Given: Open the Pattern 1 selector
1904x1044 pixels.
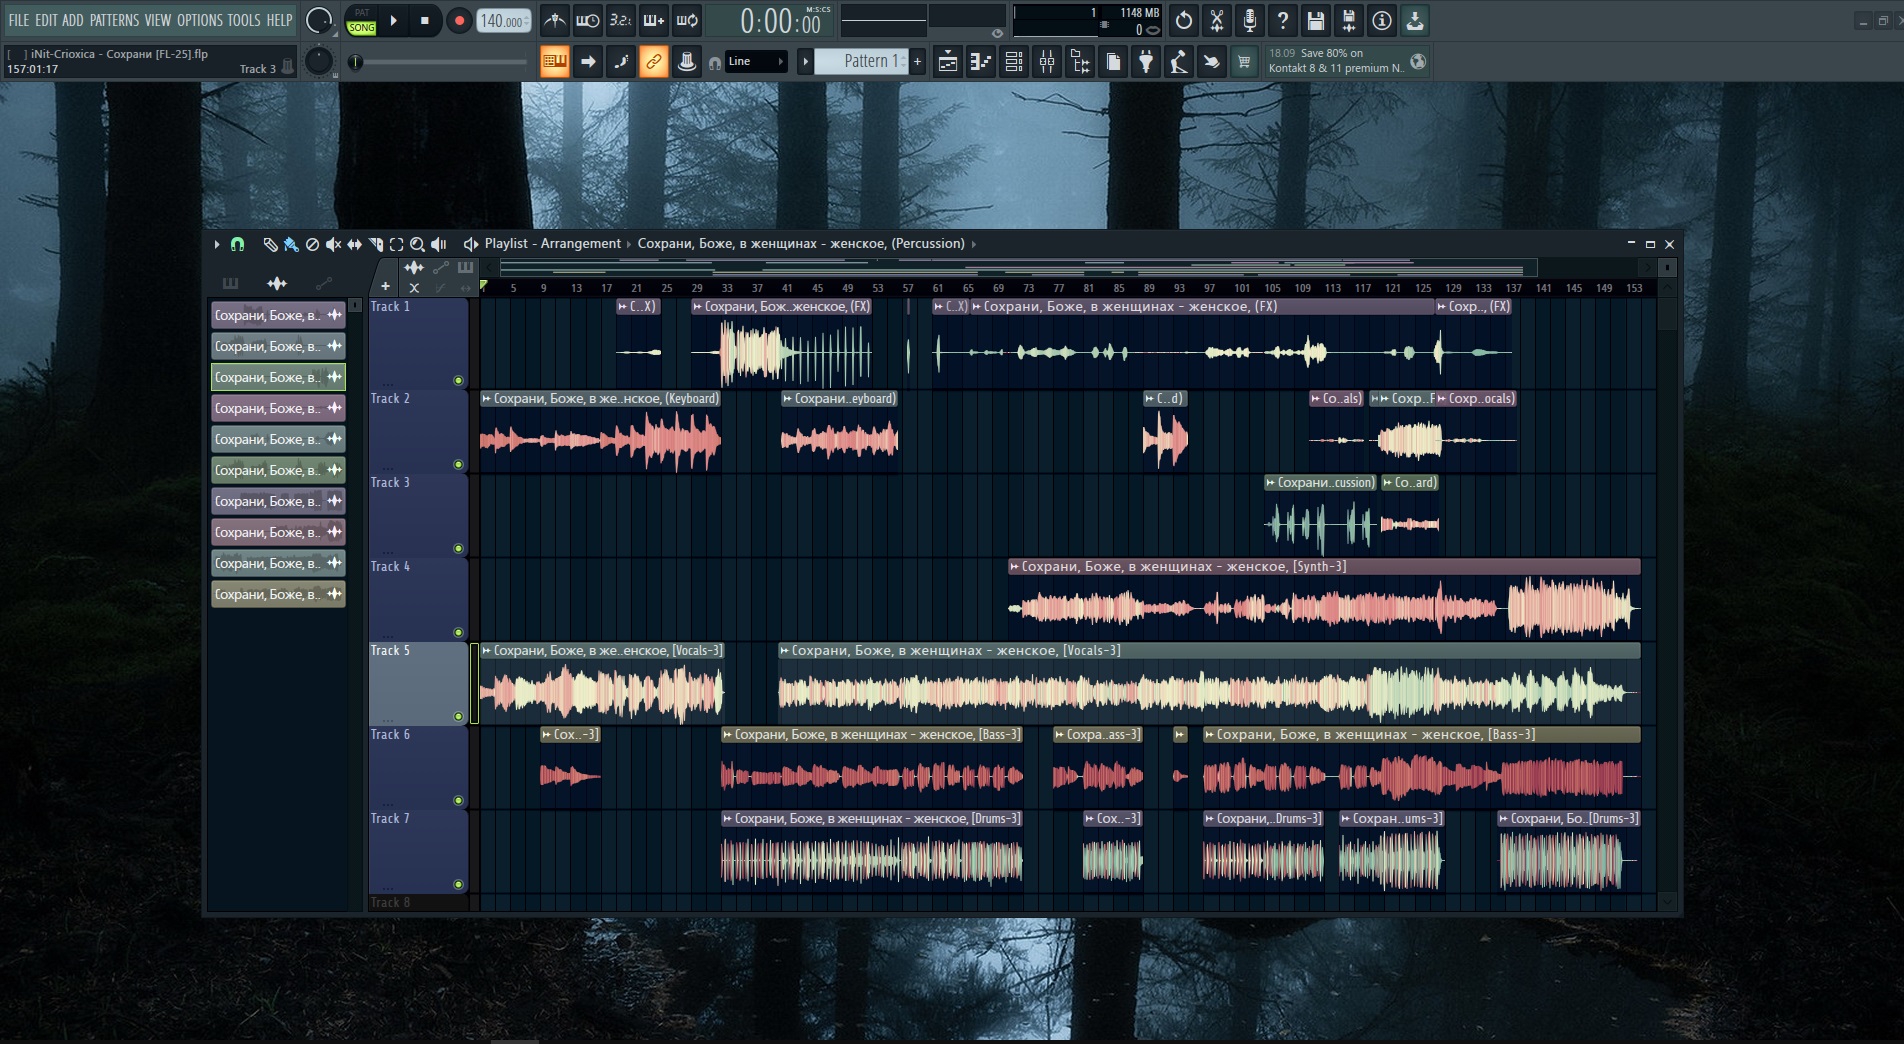Looking at the screenshot, I should point(861,62).
